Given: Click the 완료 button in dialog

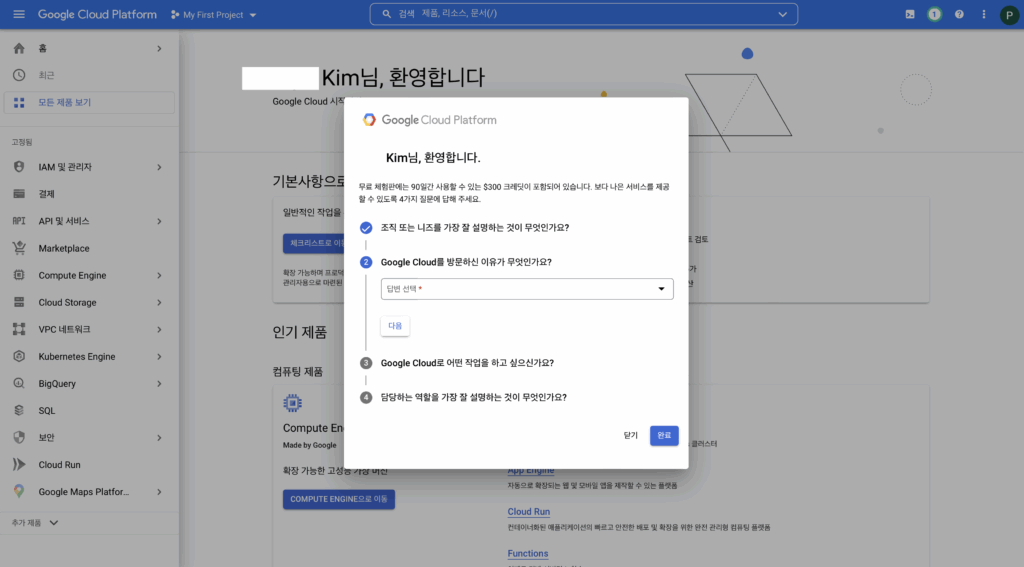Looking at the screenshot, I should (x=664, y=436).
